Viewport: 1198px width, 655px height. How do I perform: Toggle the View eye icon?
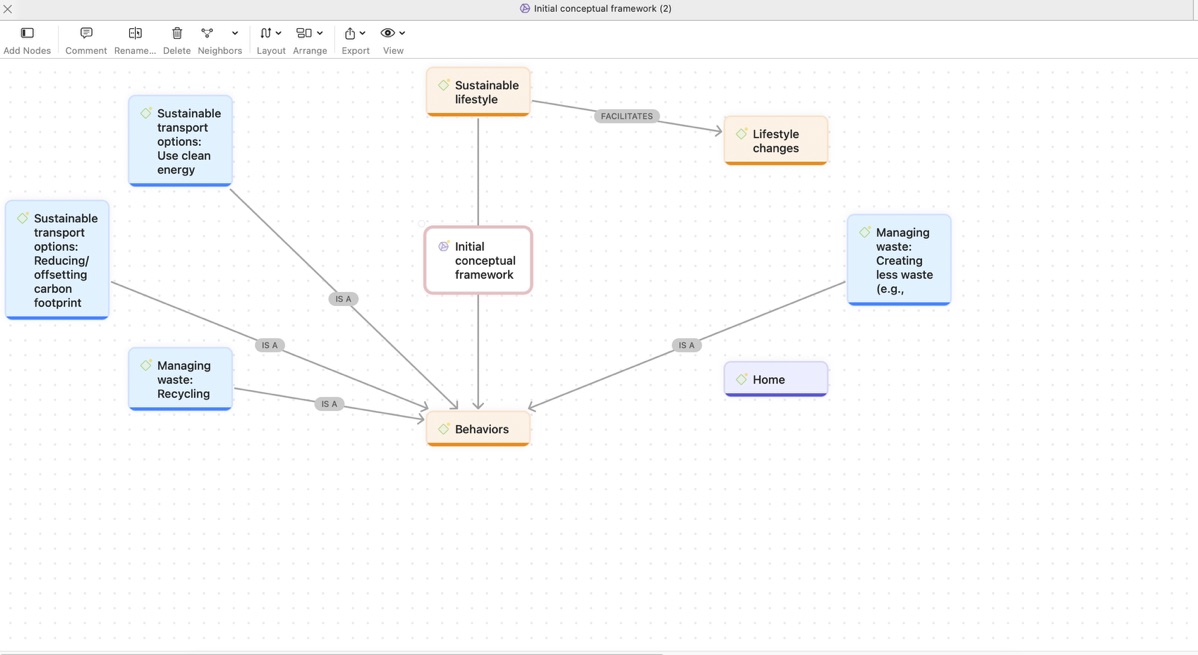click(388, 33)
